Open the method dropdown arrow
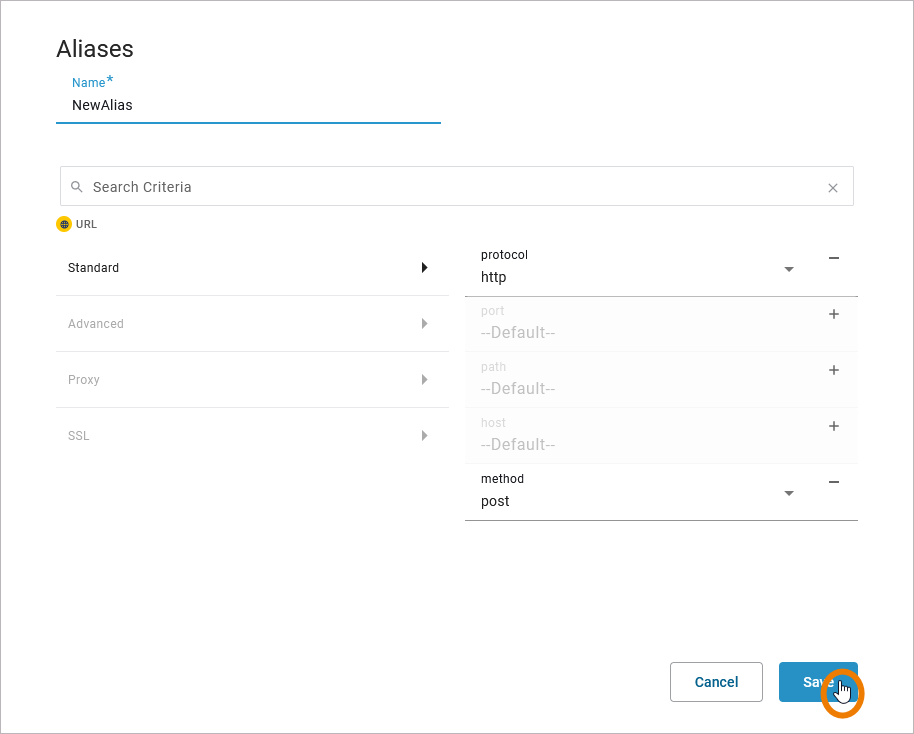 click(789, 493)
